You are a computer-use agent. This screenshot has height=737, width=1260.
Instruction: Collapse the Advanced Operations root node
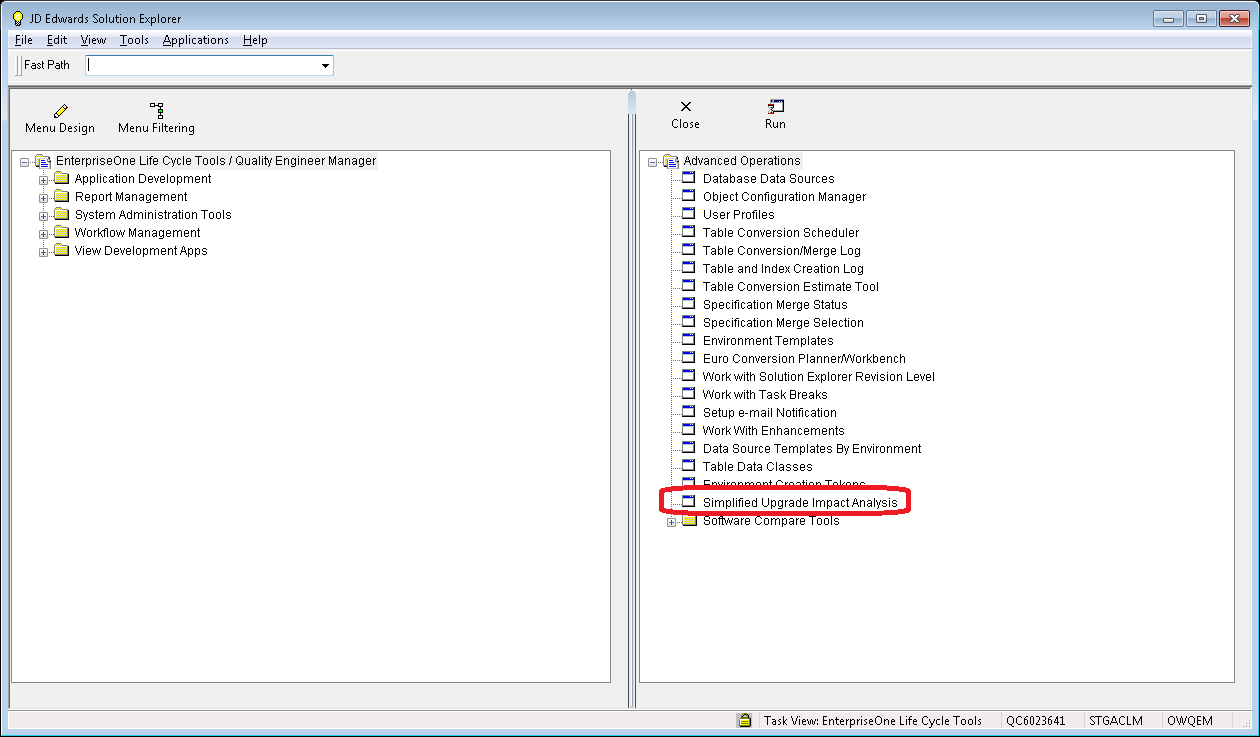[x=653, y=162]
